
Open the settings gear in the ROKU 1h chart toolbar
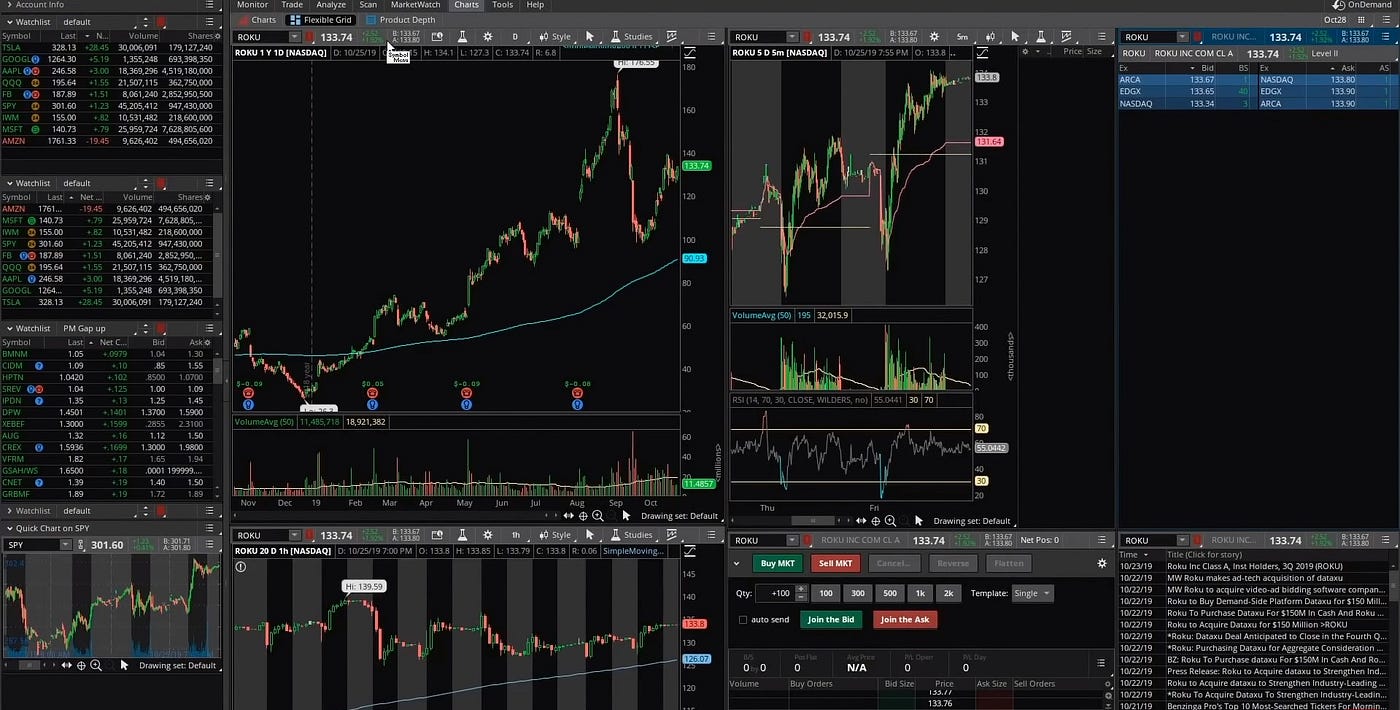click(x=487, y=535)
